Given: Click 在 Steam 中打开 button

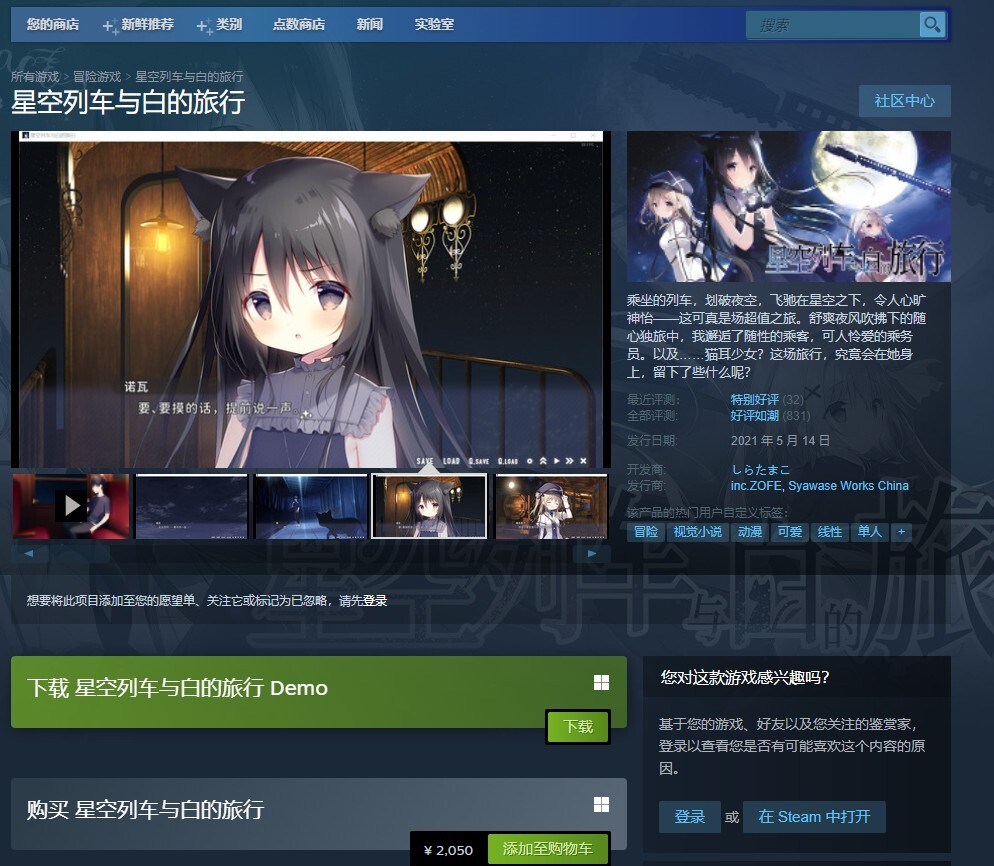Looking at the screenshot, I should click(x=814, y=817).
